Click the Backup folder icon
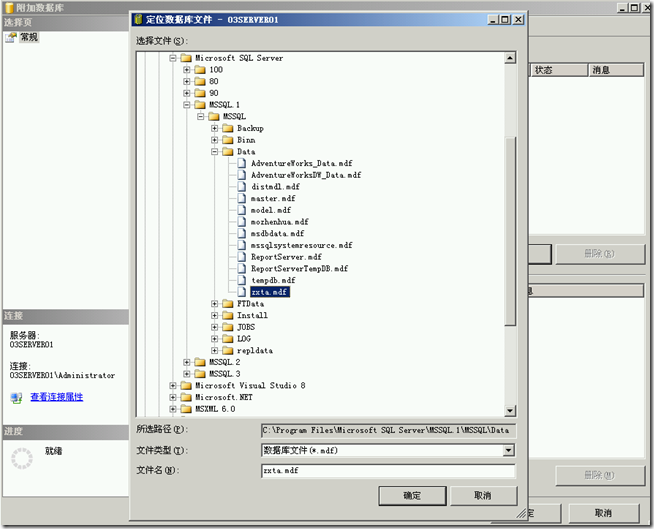The height and width of the screenshot is (529, 654). pyautogui.click(x=228, y=128)
